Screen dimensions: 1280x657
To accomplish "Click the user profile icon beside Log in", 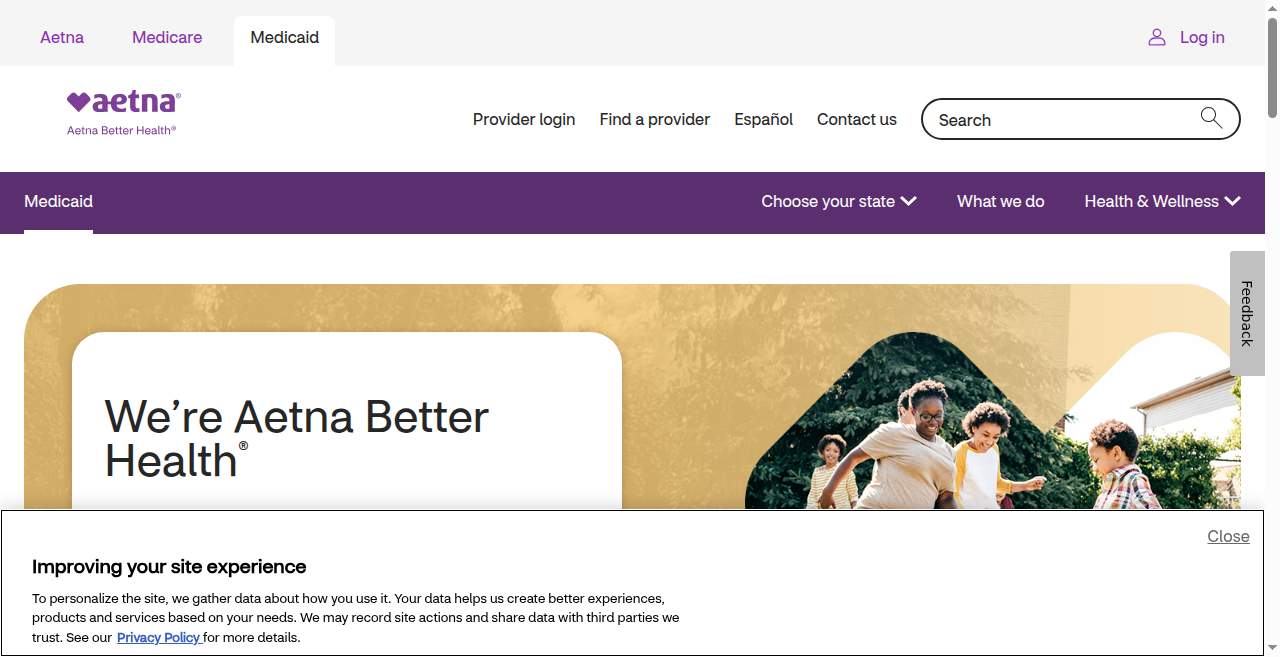I will (1157, 37).
